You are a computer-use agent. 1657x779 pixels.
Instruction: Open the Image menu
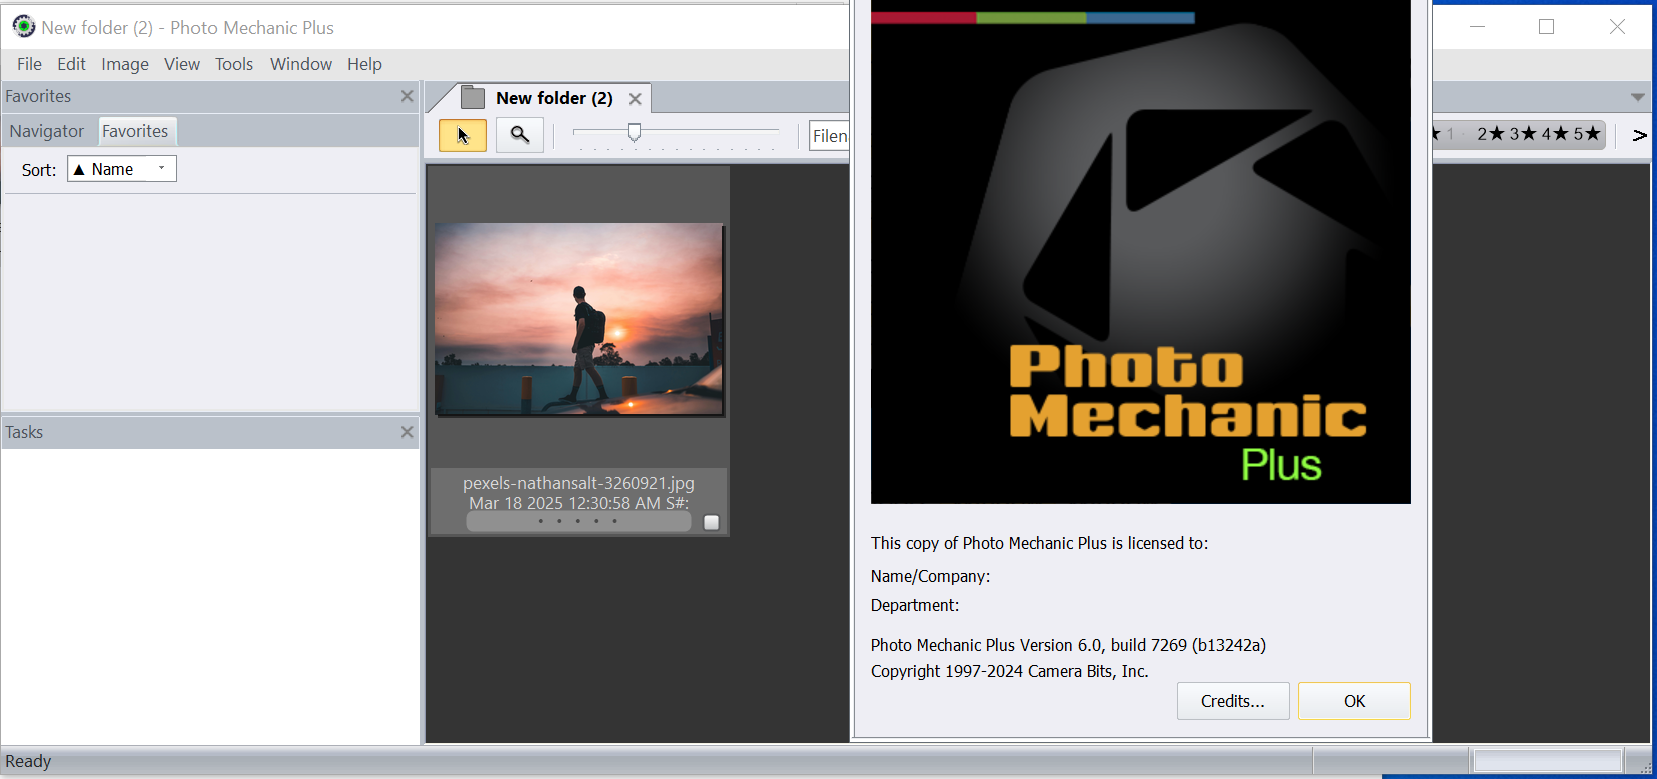(125, 64)
